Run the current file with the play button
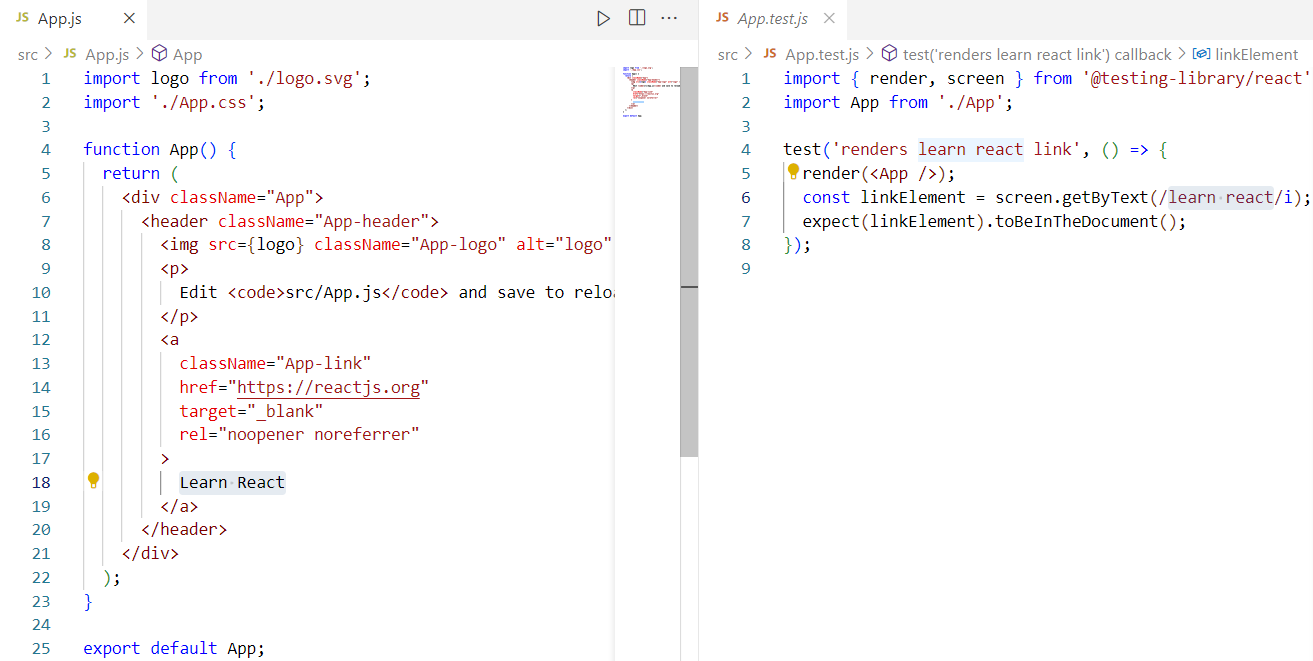The image size is (1313, 661). [603, 17]
